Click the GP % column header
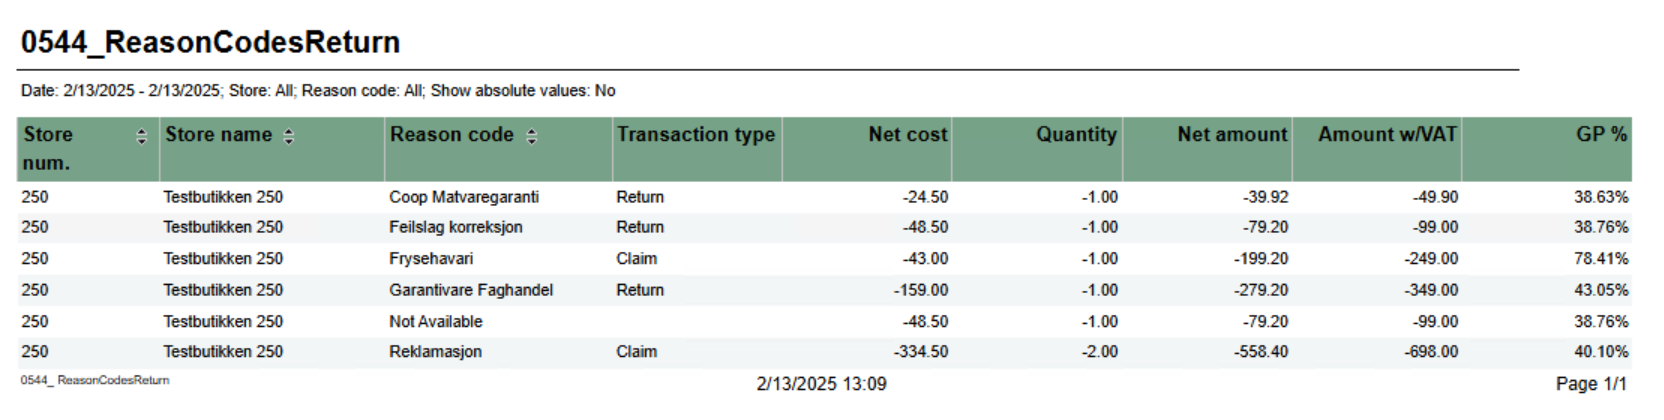 [1601, 135]
